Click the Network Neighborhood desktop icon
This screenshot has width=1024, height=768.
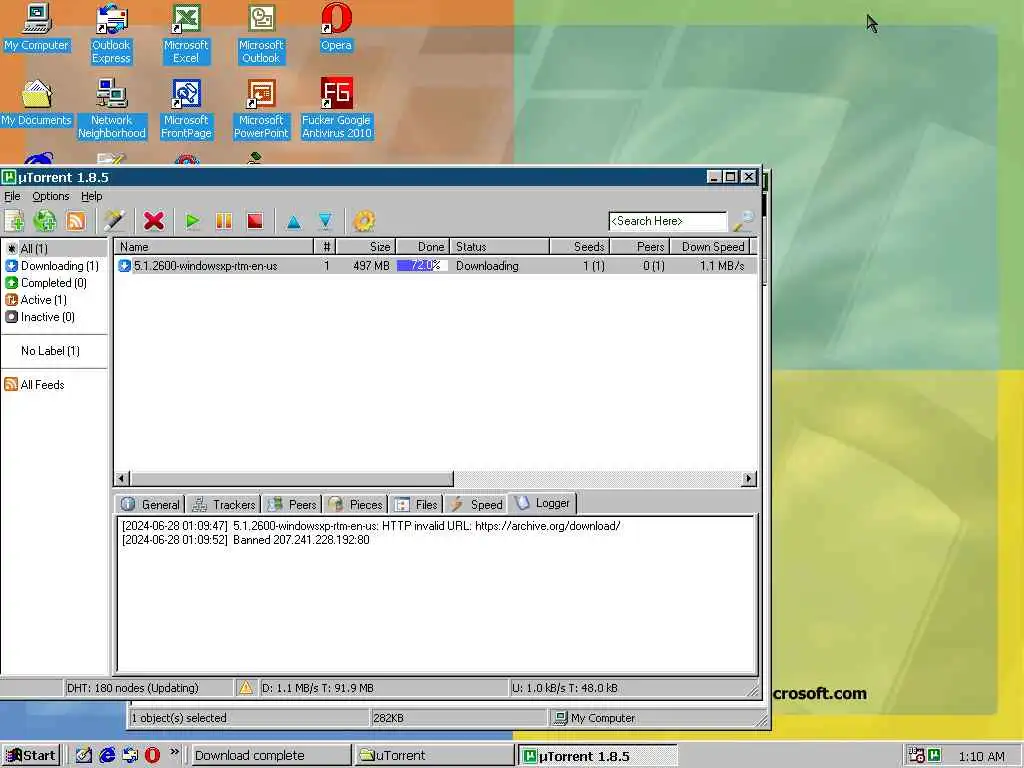112,109
